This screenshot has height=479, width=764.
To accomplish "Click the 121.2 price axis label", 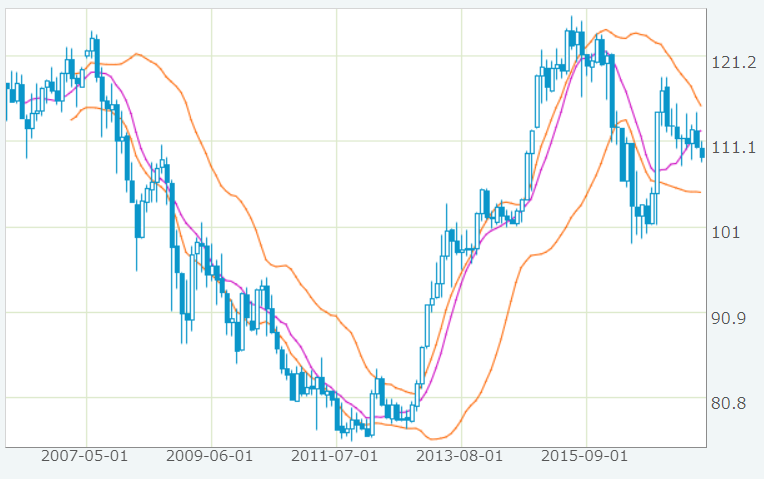I will point(734,62).
